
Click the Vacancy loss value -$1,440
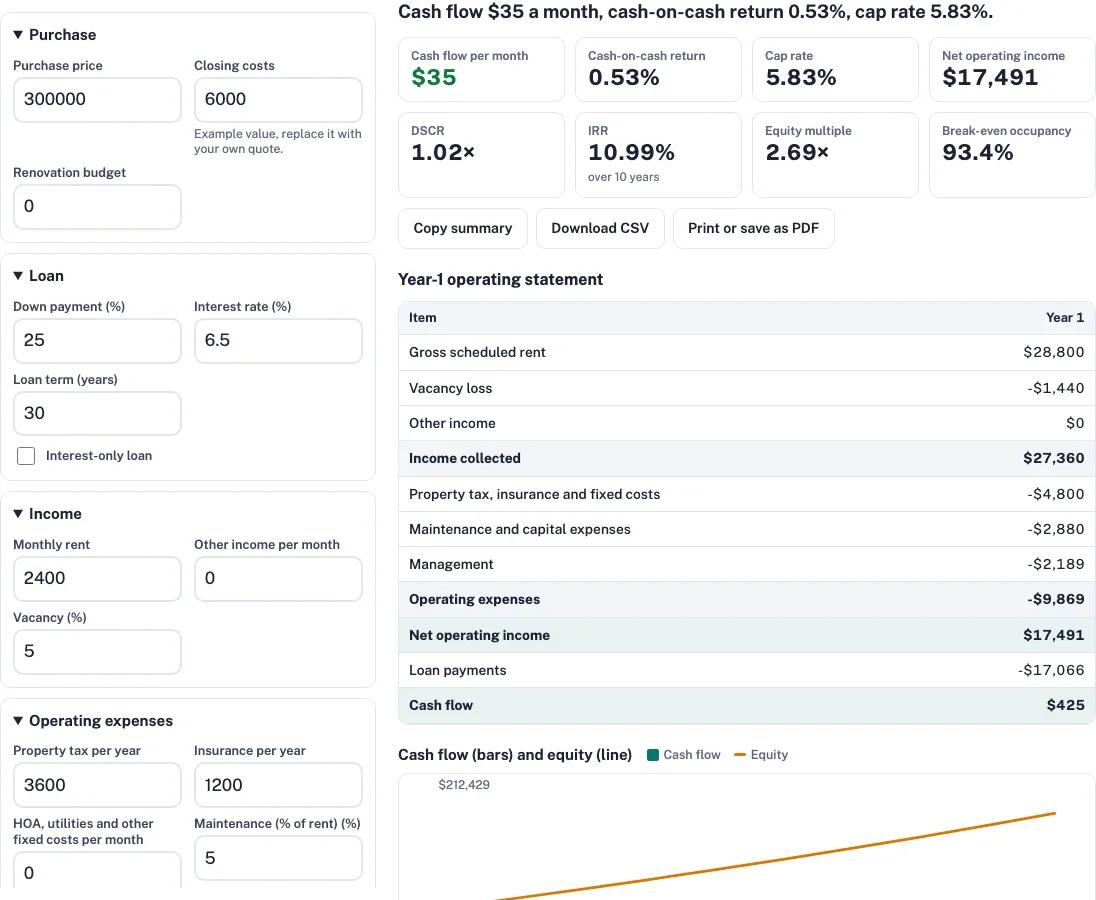(x=1055, y=388)
